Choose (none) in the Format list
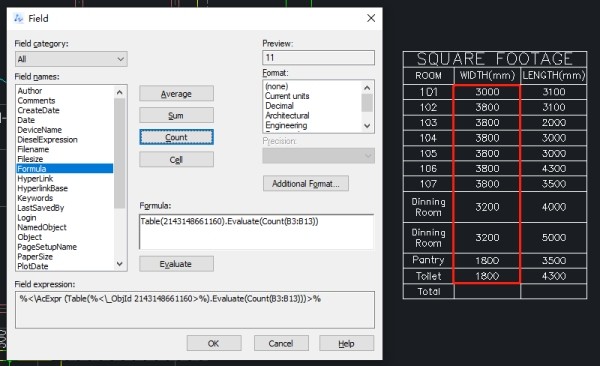 coord(277,87)
